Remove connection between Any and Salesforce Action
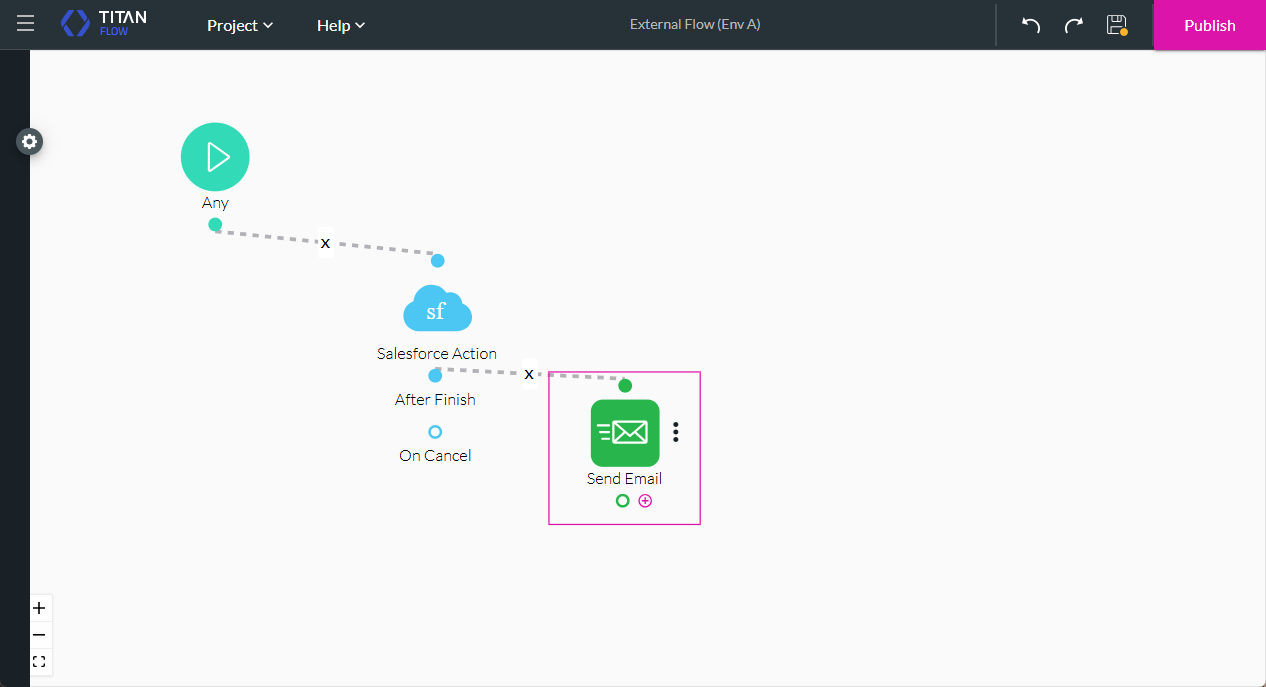The image size is (1266, 687). pyautogui.click(x=325, y=243)
